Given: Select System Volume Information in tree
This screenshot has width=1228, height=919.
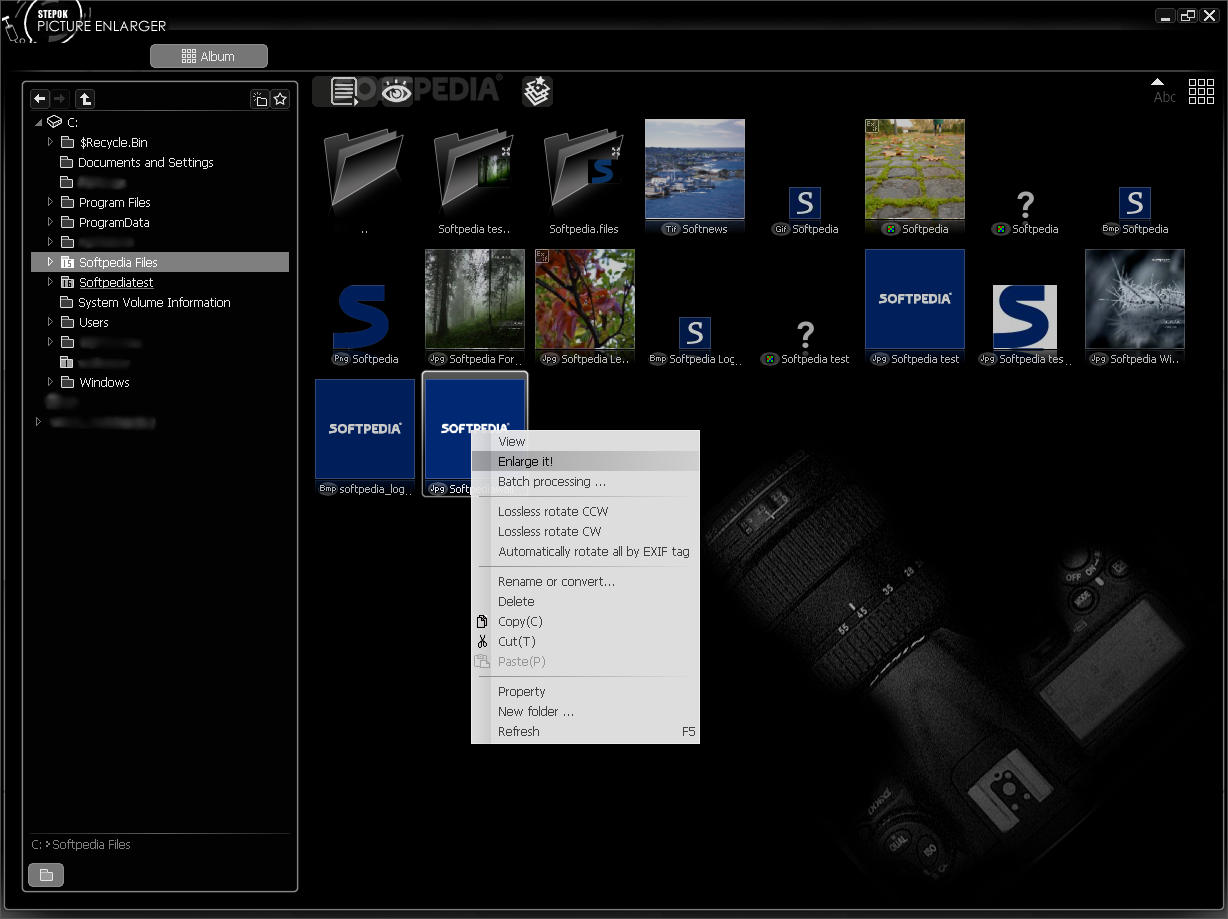Looking at the screenshot, I should click(154, 302).
